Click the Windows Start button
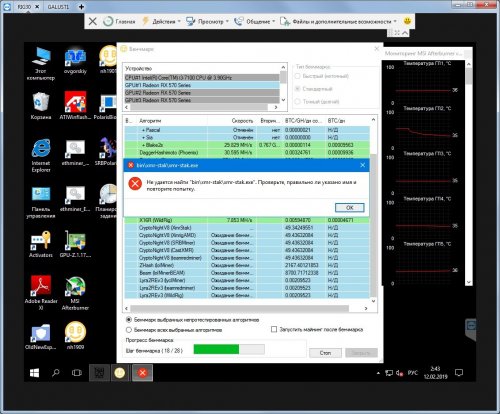Viewport: 500px width, 414px height. coord(34,373)
